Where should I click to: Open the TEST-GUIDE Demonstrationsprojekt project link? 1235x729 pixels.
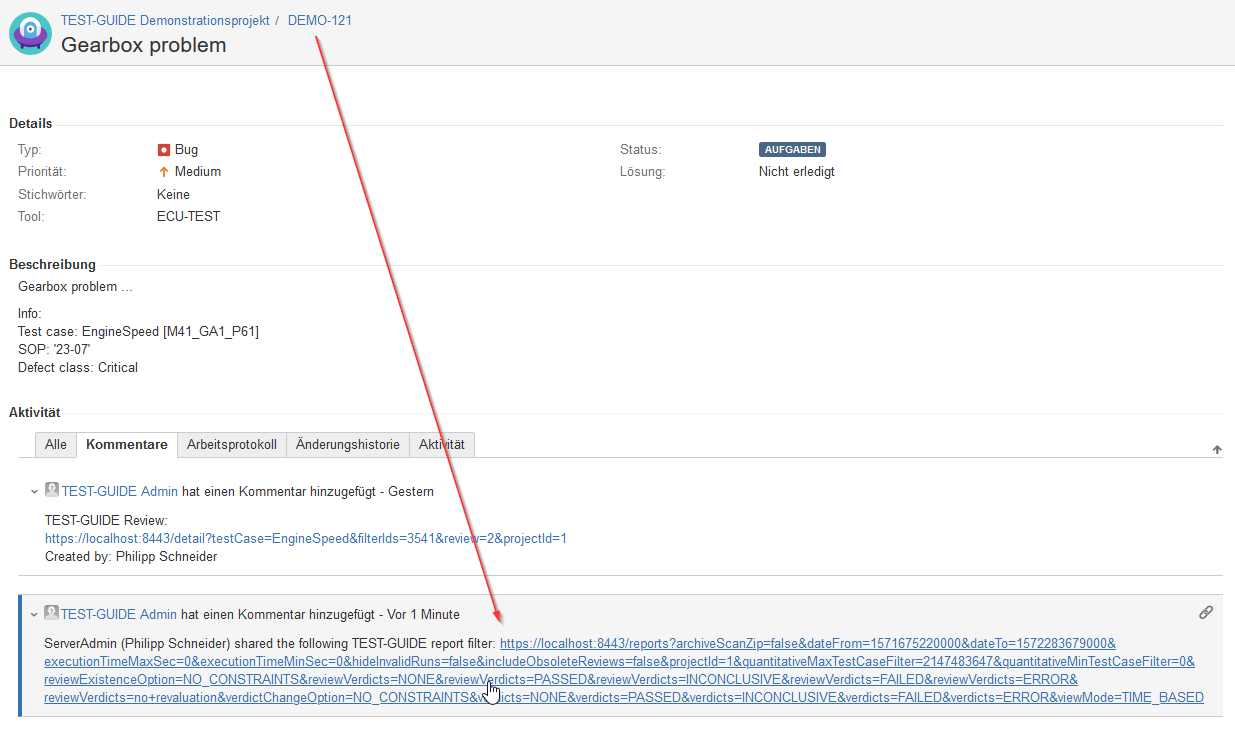pos(165,20)
